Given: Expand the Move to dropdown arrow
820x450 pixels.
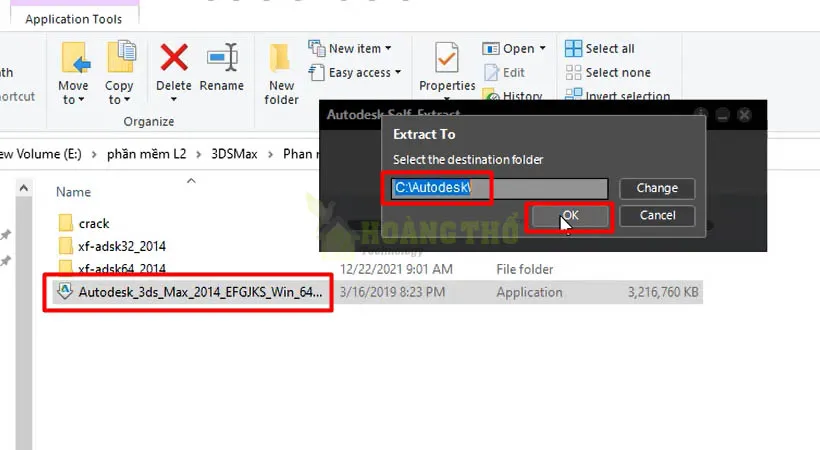Looking at the screenshot, I should pyautogui.click(x=81, y=100).
